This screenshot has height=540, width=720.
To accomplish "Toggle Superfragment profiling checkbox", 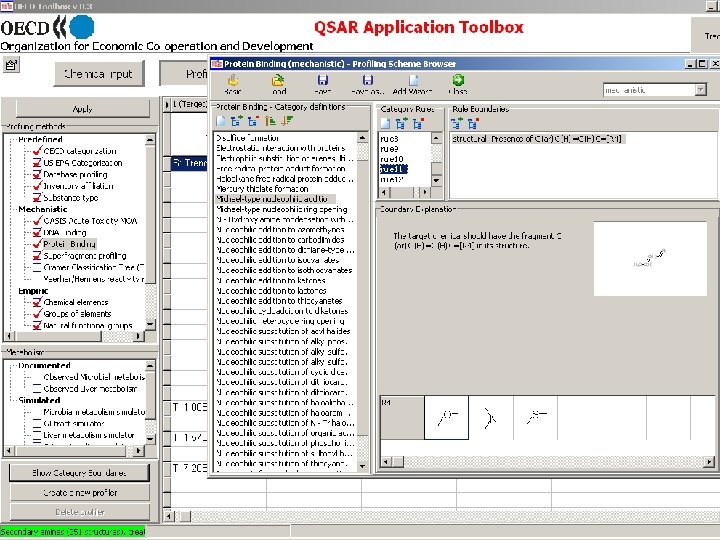I will coord(37,256).
